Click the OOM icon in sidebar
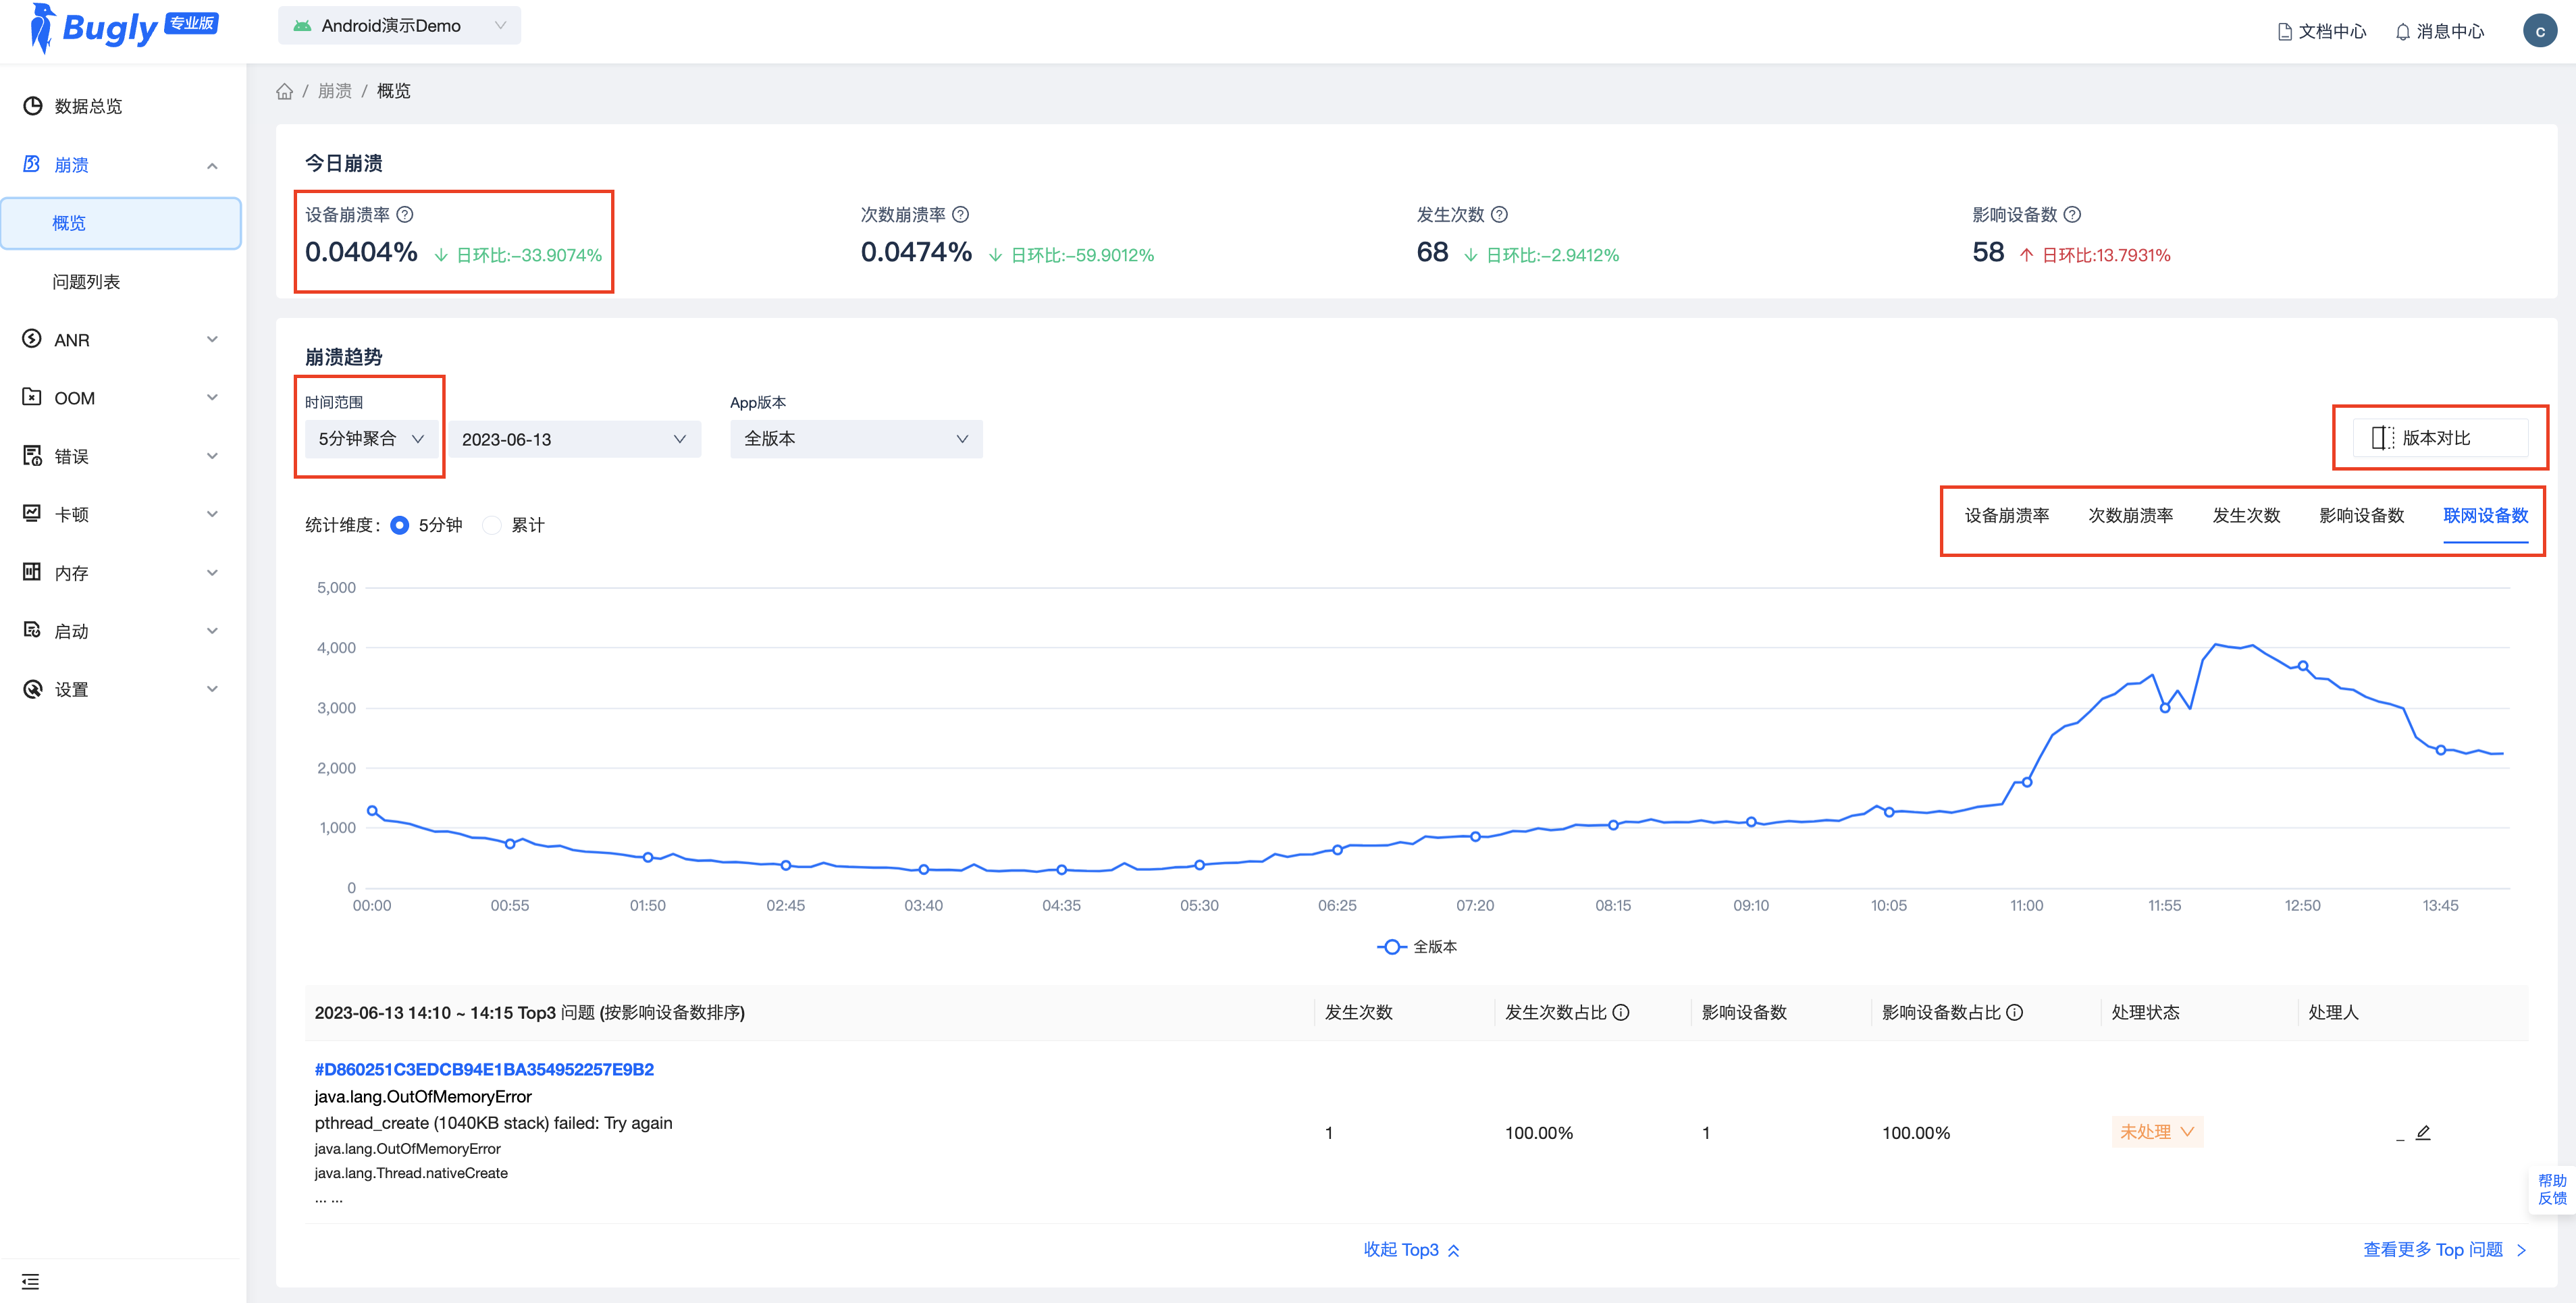Viewport: 2576px width, 1303px height. click(32, 397)
